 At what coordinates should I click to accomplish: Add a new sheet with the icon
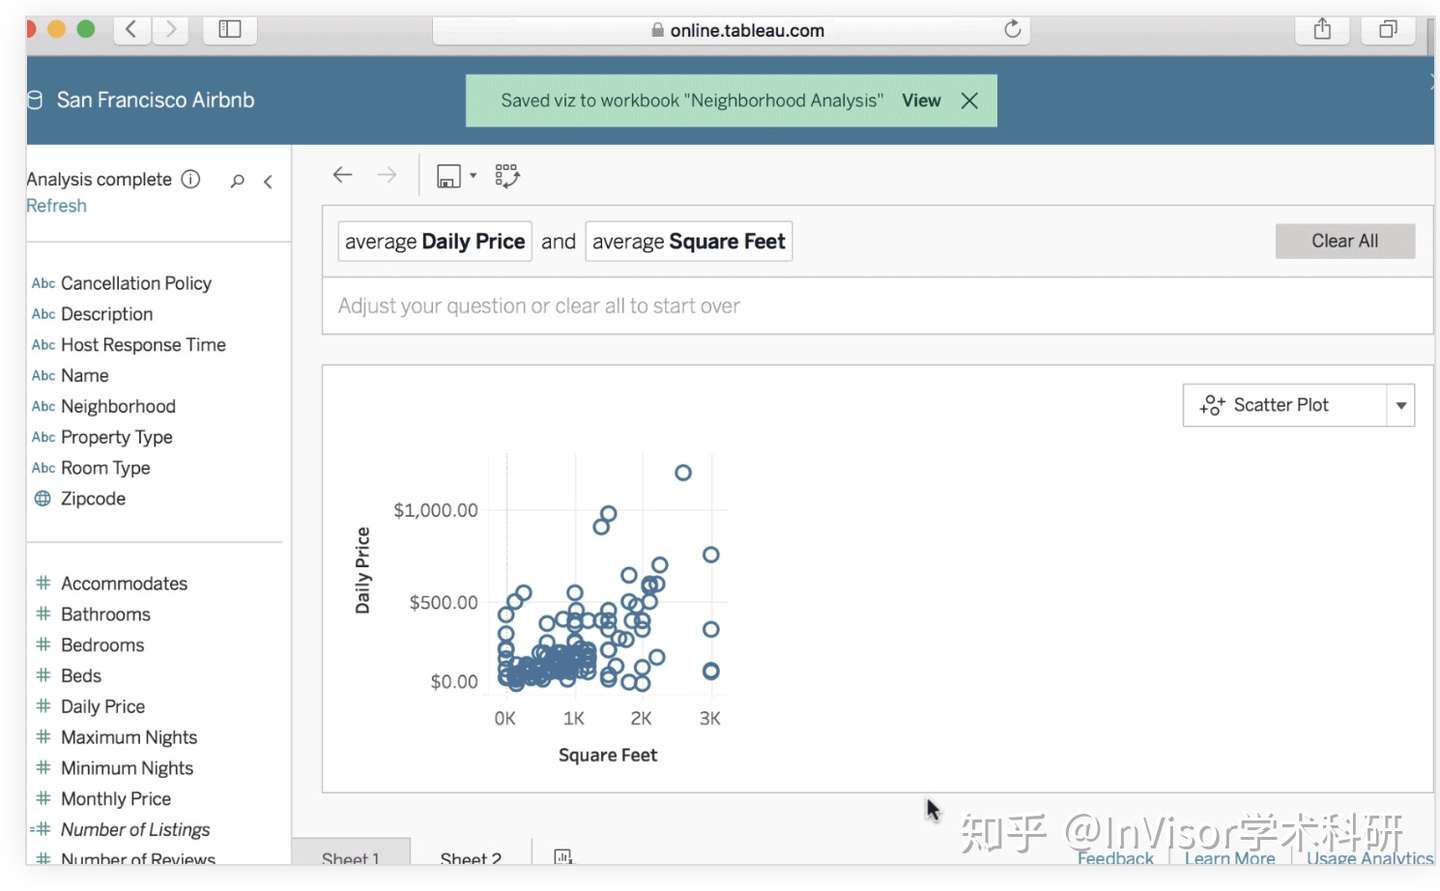coord(563,856)
